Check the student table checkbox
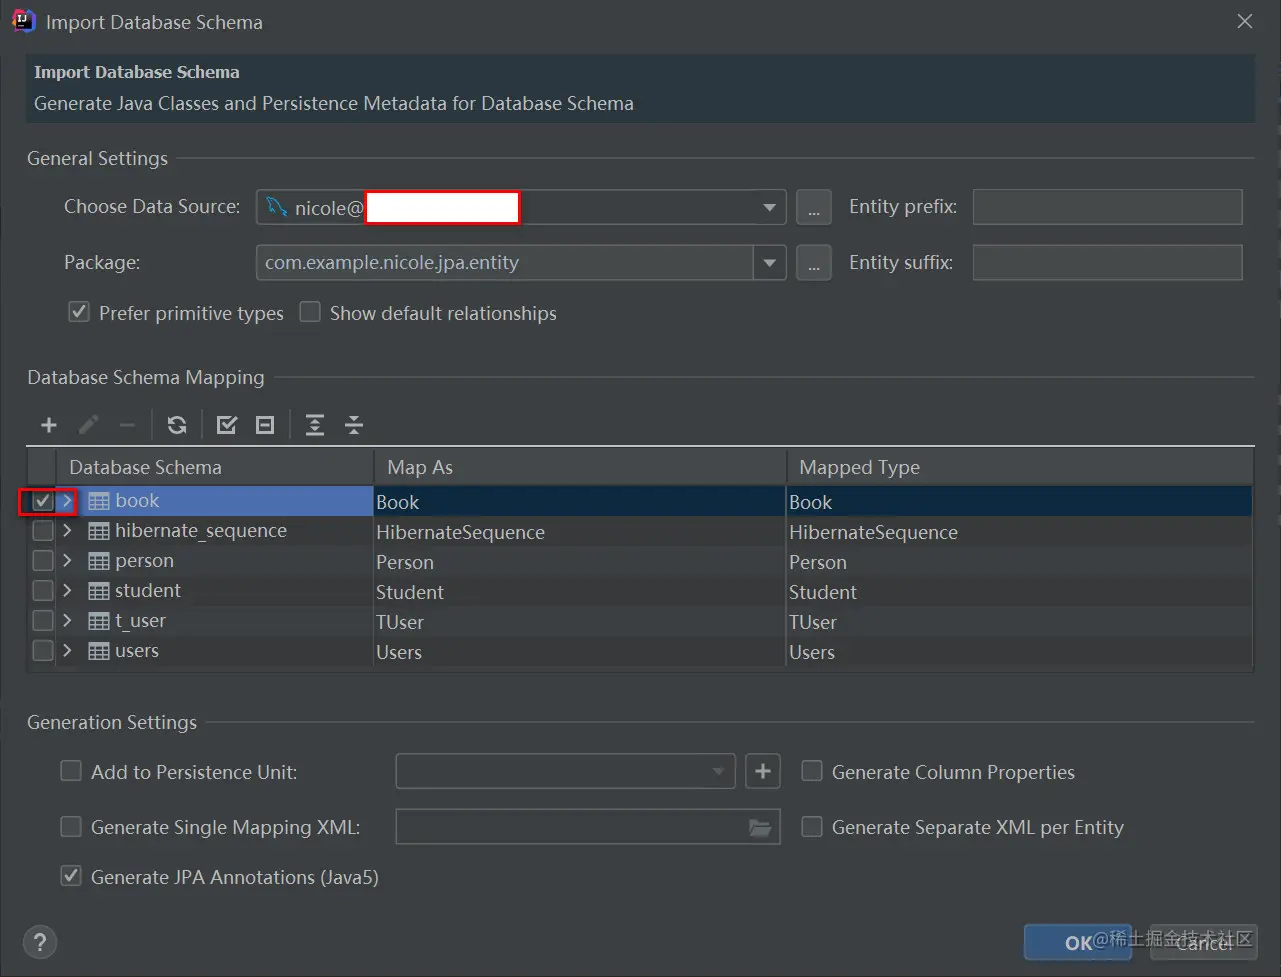This screenshot has width=1281, height=977. tap(42, 591)
